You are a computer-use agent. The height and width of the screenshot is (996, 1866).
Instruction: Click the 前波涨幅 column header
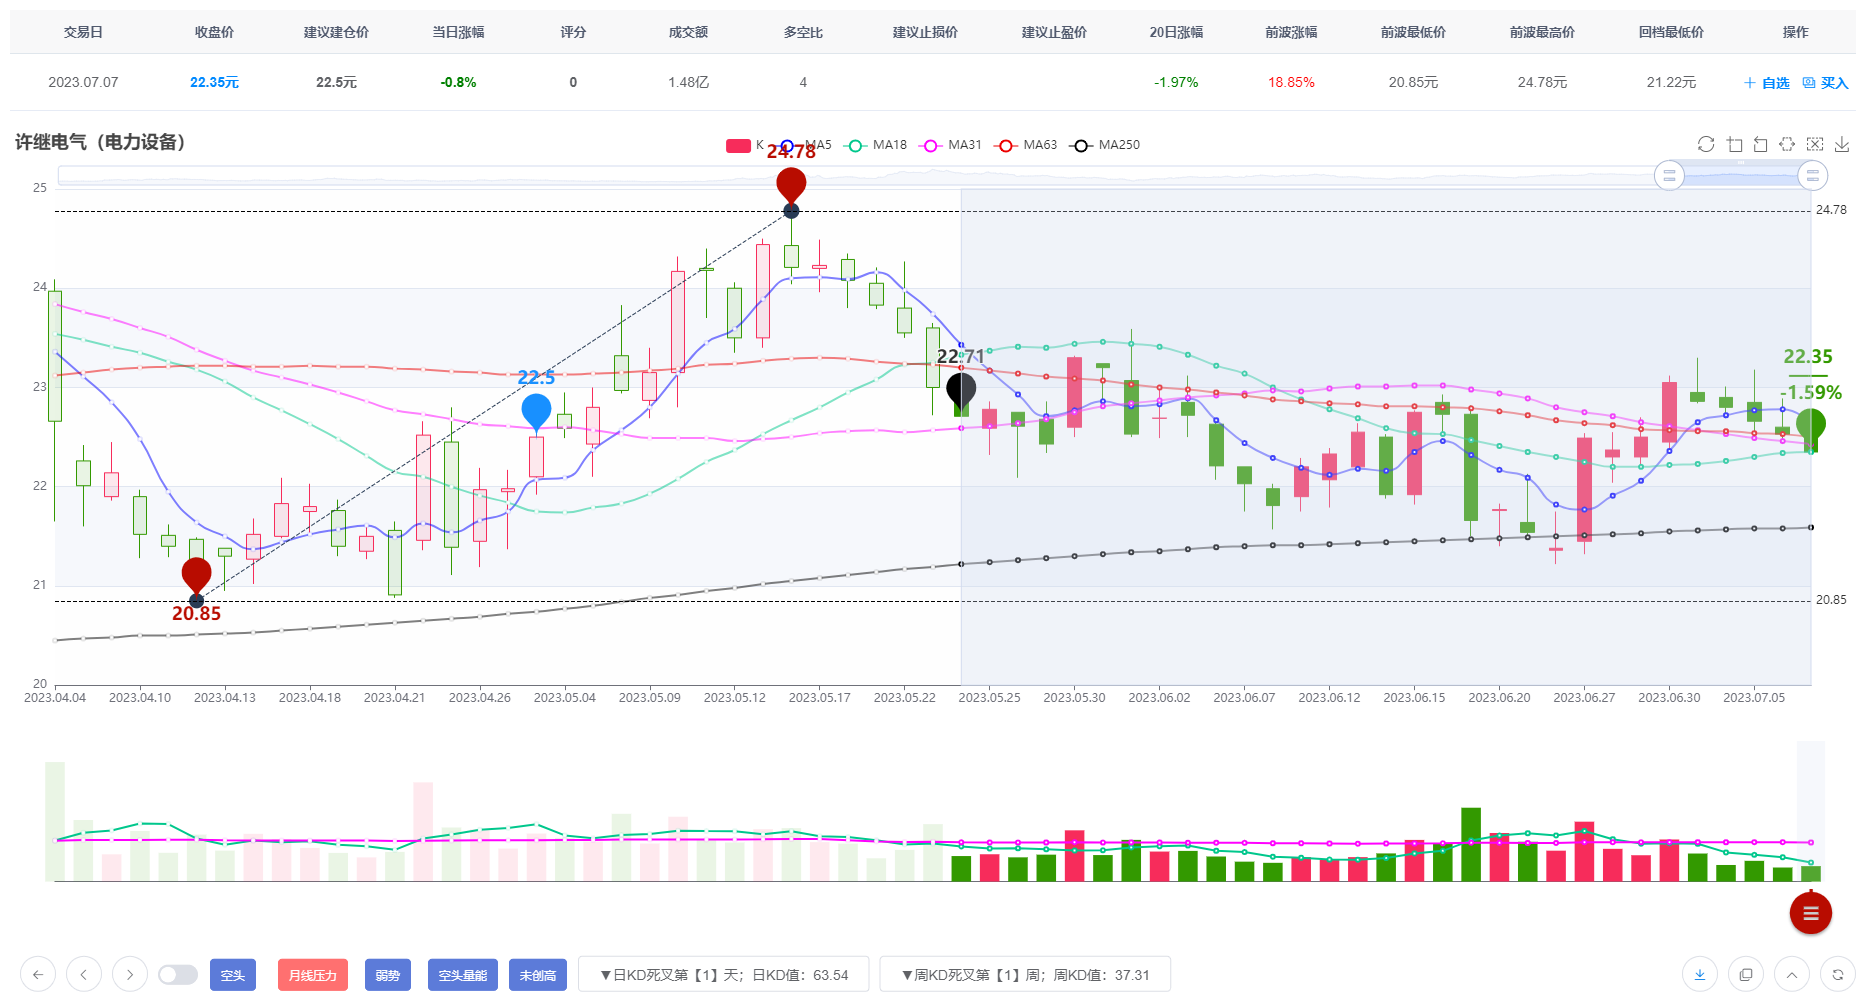pos(1291,32)
